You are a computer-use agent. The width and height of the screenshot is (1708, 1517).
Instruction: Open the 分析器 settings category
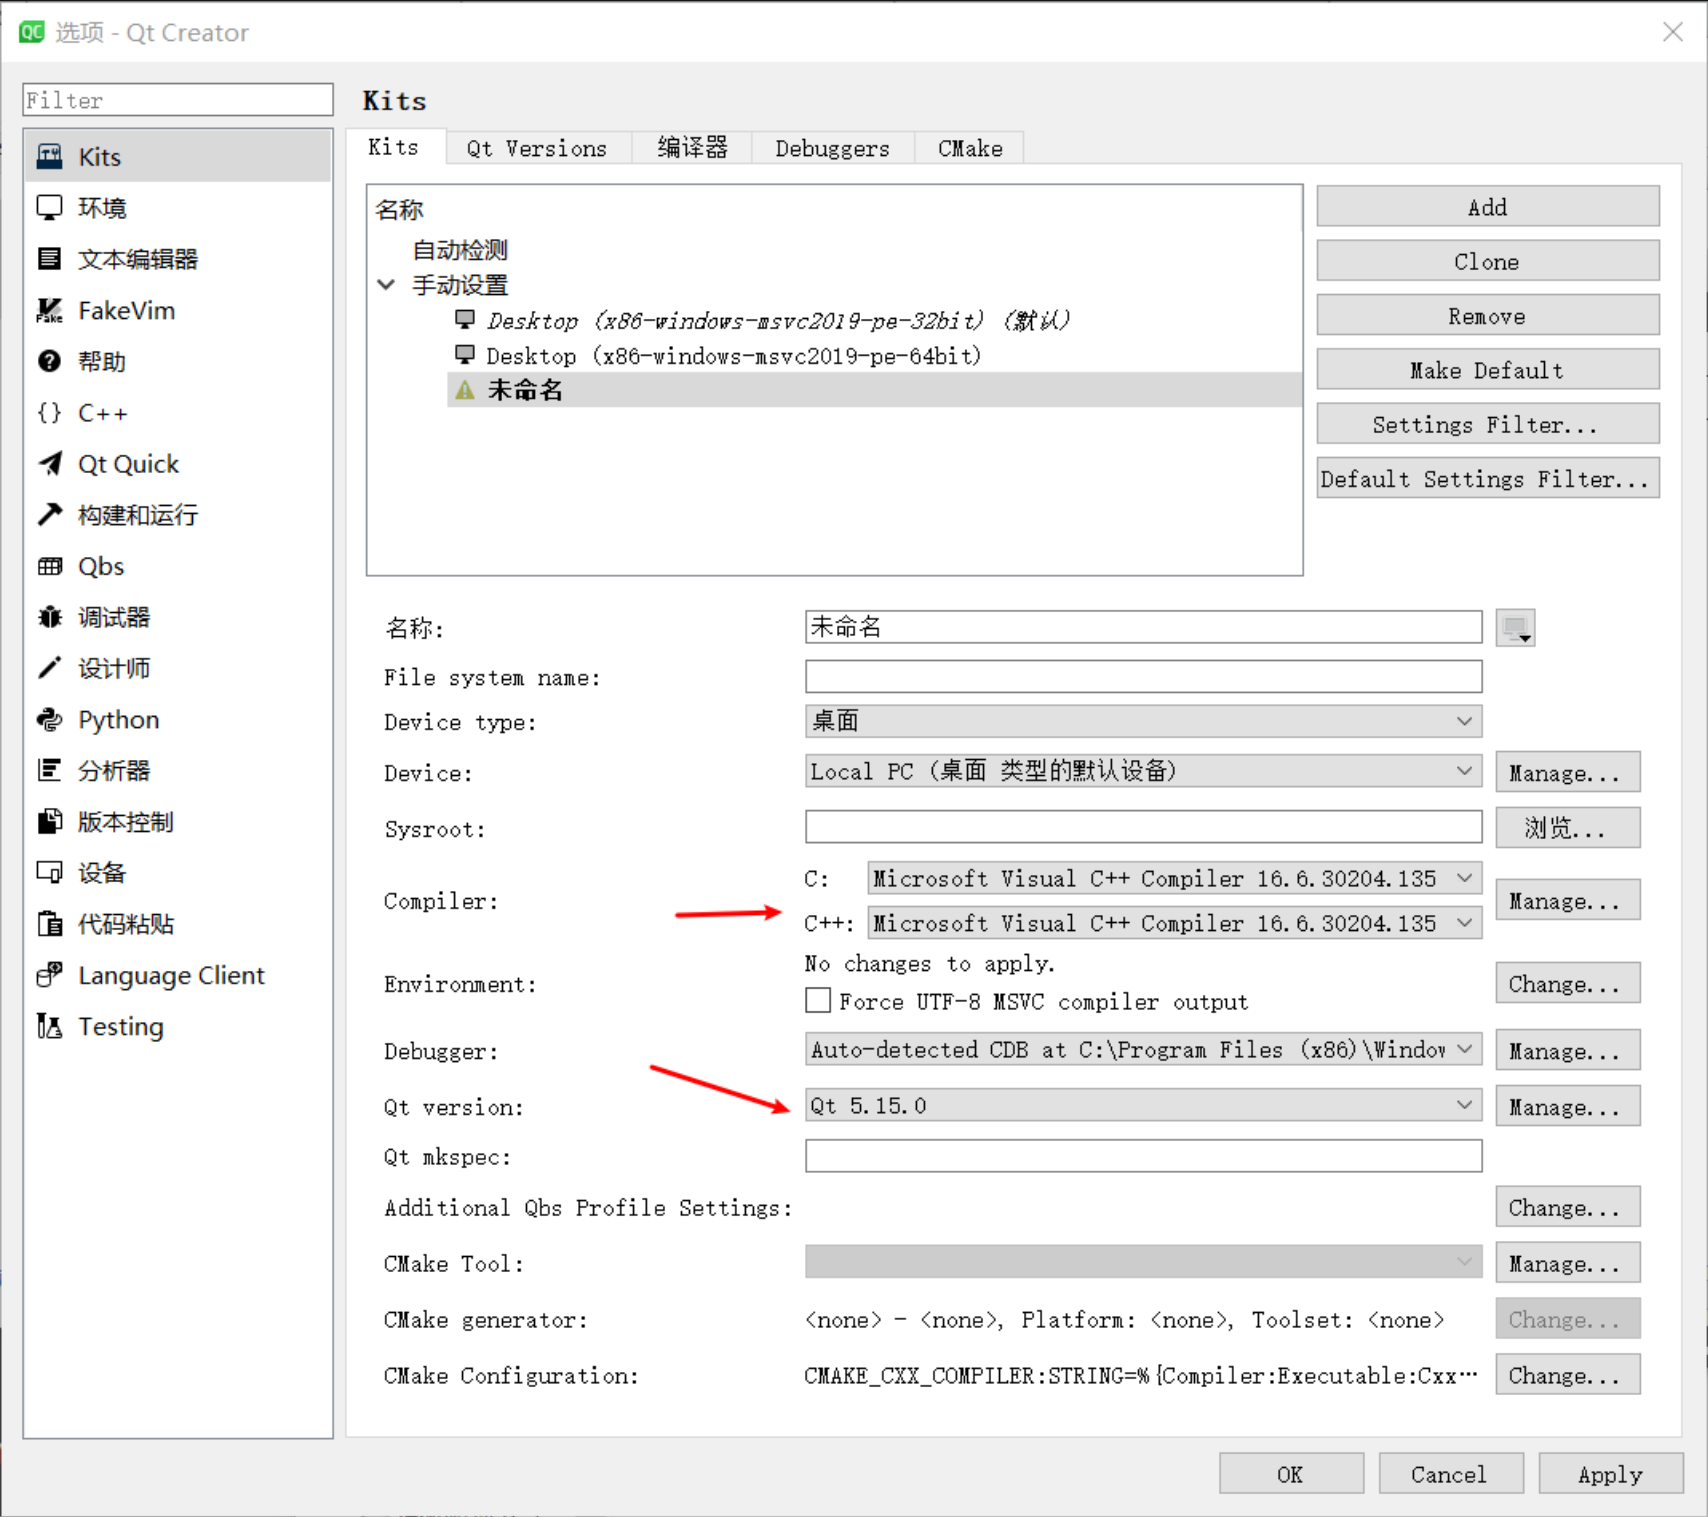pos(177,770)
